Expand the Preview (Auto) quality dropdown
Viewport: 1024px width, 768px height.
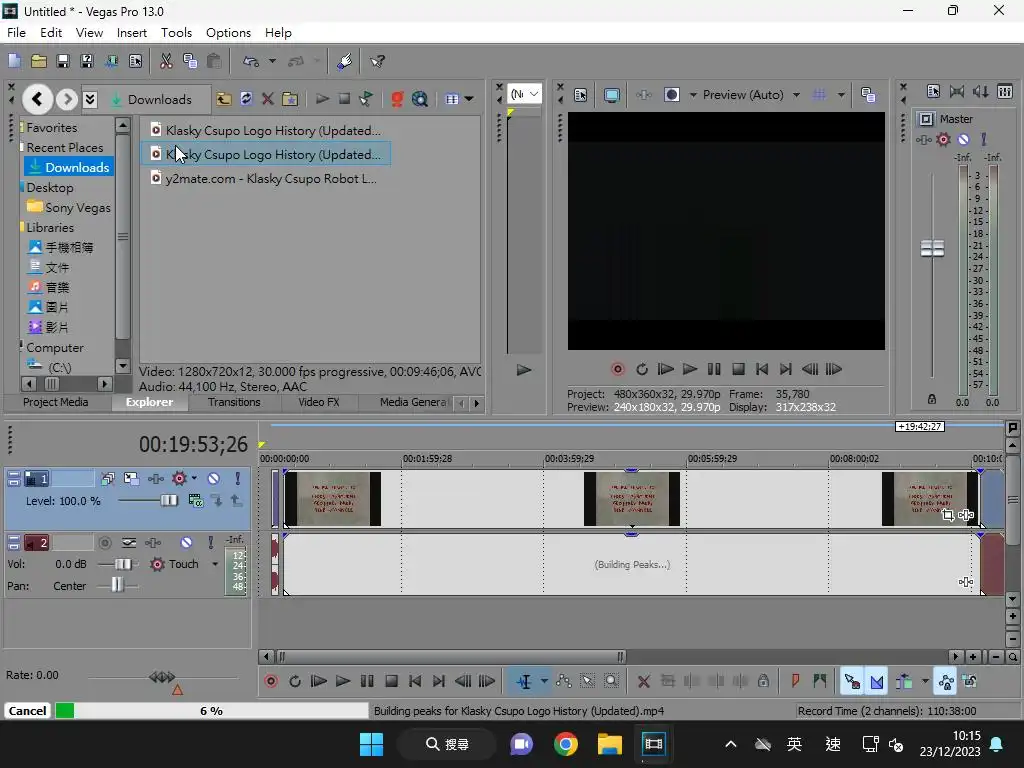click(x=796, y=95)
